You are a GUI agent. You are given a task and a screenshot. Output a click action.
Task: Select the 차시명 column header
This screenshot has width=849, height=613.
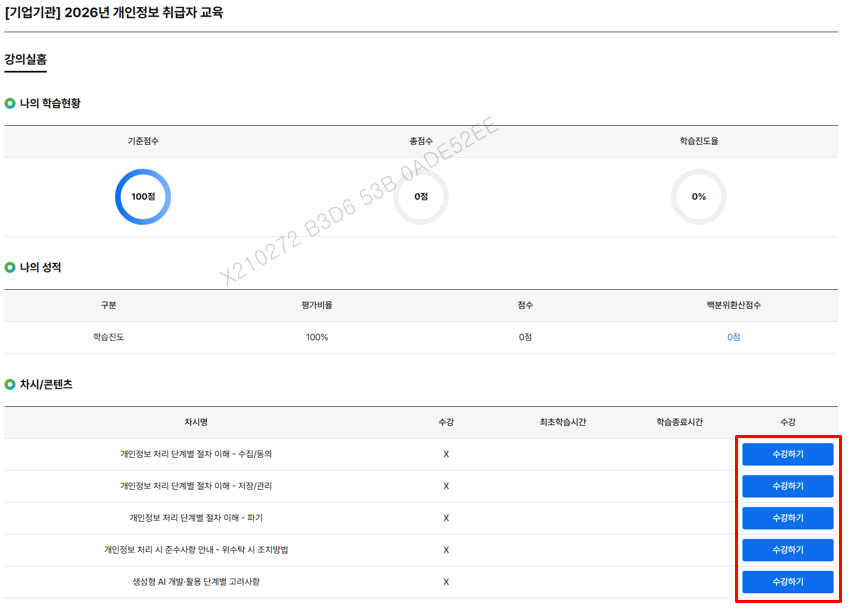click(x=195, y=423)
